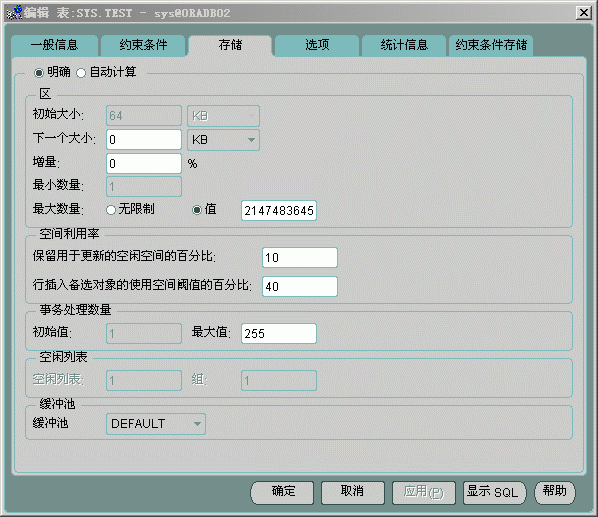
Task: Click the maximum value field 2147483645
Action: pyautogui.click(x=279, y=210)
